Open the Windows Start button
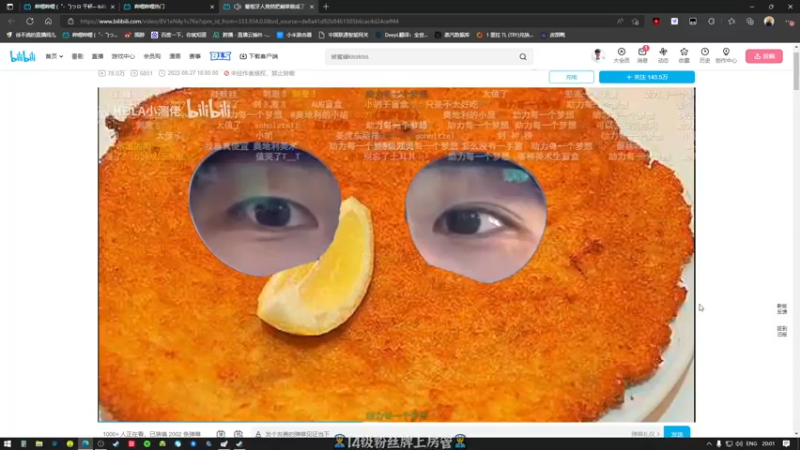Screen dimensions: 800x450 (x=8, y=444)
